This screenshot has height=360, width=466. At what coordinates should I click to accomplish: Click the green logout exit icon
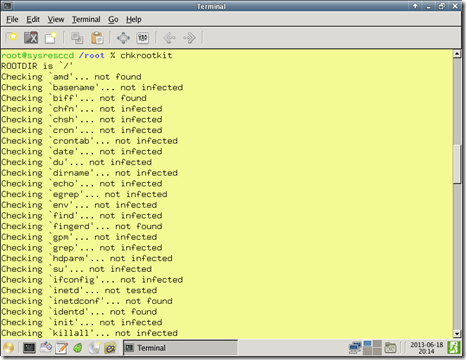tap(454, 348)
